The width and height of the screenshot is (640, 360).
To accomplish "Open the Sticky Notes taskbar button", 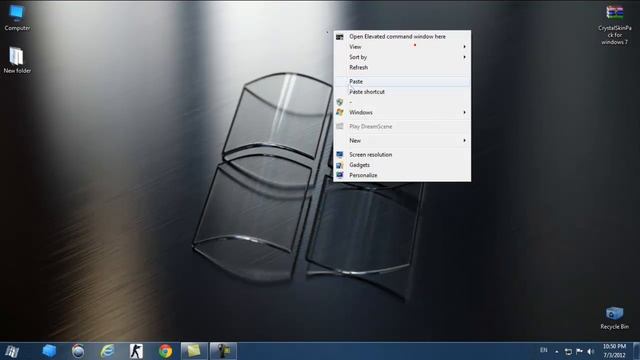I will [194, 351].
